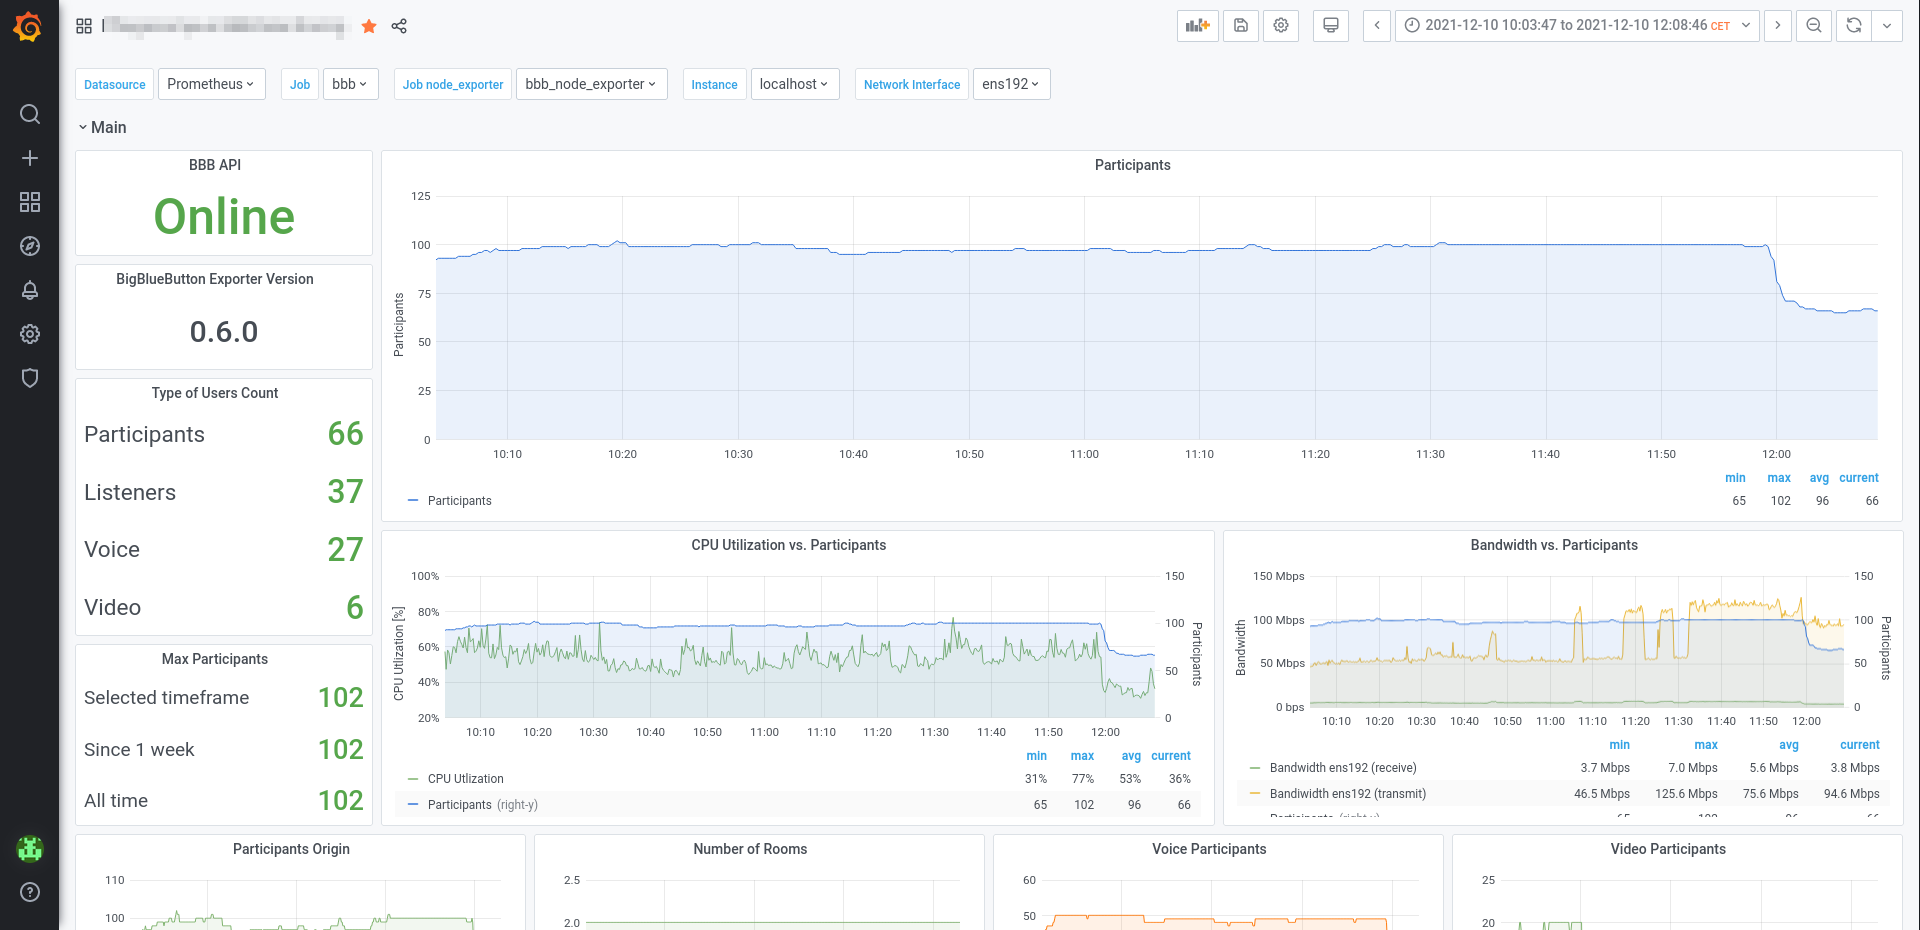Open Video Participants panel menu
Image resolution: width=1920 pixels, height=930 pixels.
pyautogui.click(x=1668, y=849)
